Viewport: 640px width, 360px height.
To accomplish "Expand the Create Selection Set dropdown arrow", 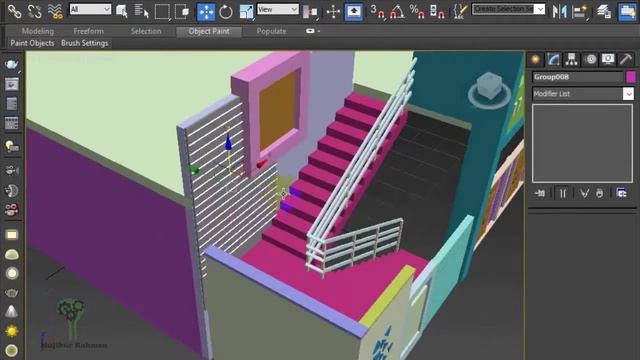I will pos(540,9).
